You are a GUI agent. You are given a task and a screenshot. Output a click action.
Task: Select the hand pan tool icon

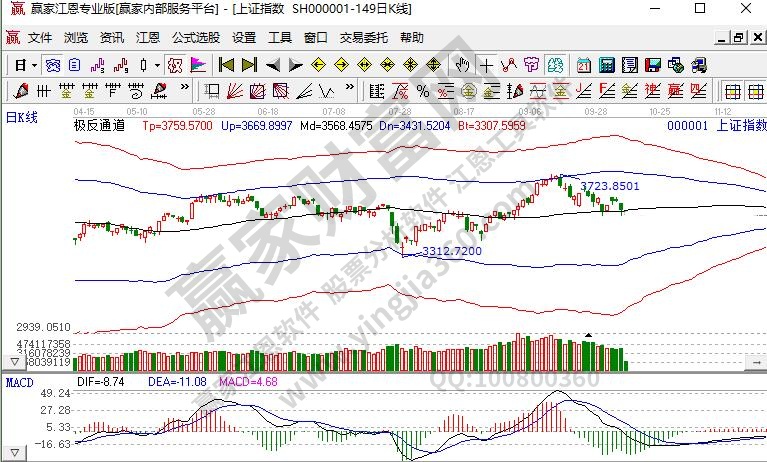pyautogui.click(x=462, y=65)
